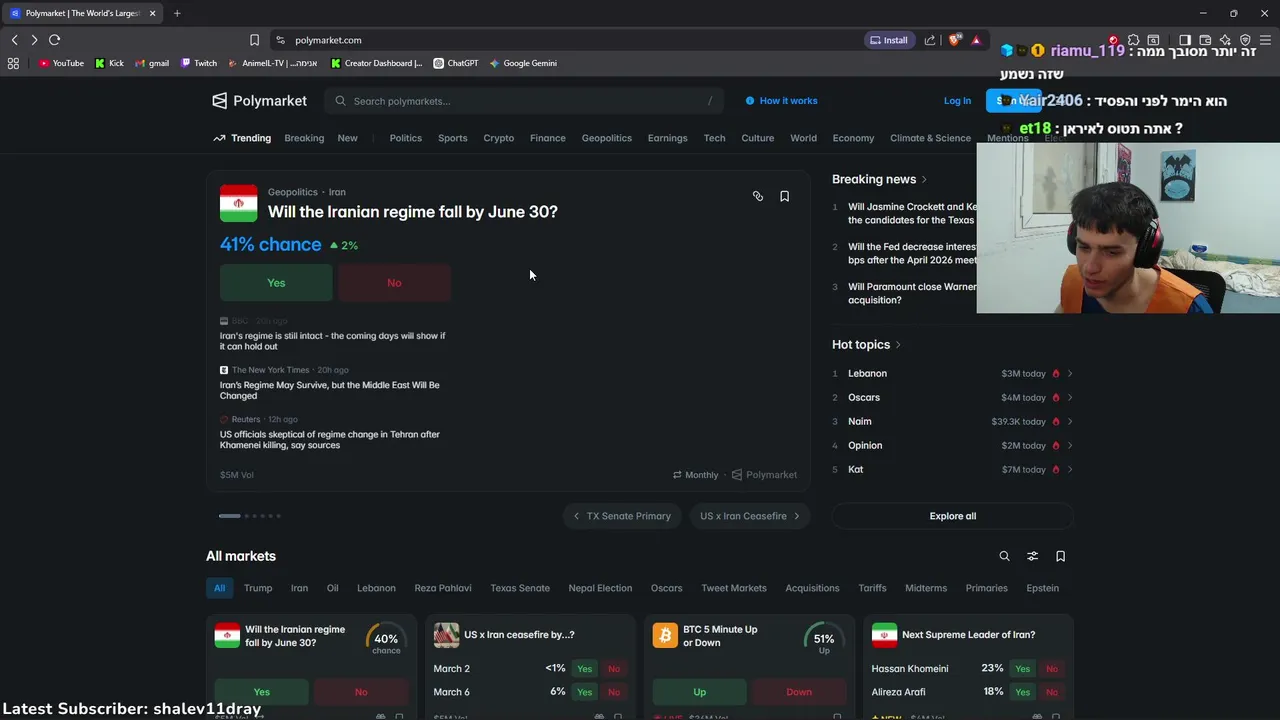Select the Breaking tab
Image resolution: width=1280 pixels, height=720 pixels.
coord(304,138)
